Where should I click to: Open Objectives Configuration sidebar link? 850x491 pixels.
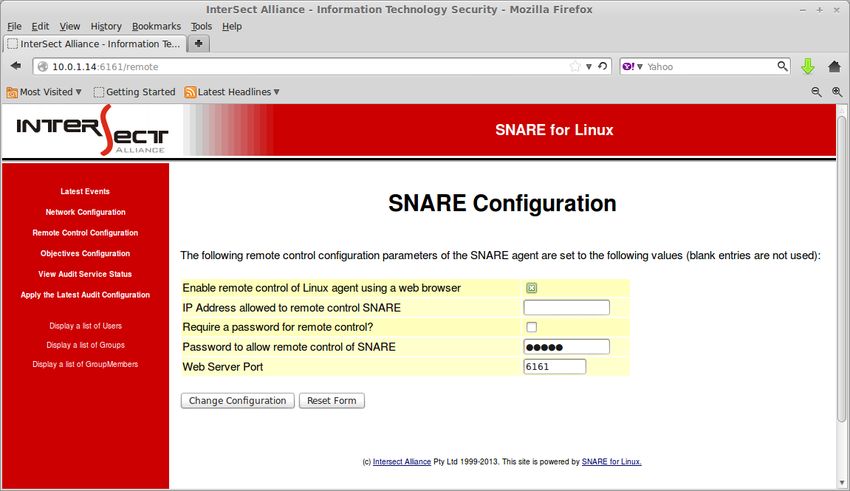click(85, 253)
